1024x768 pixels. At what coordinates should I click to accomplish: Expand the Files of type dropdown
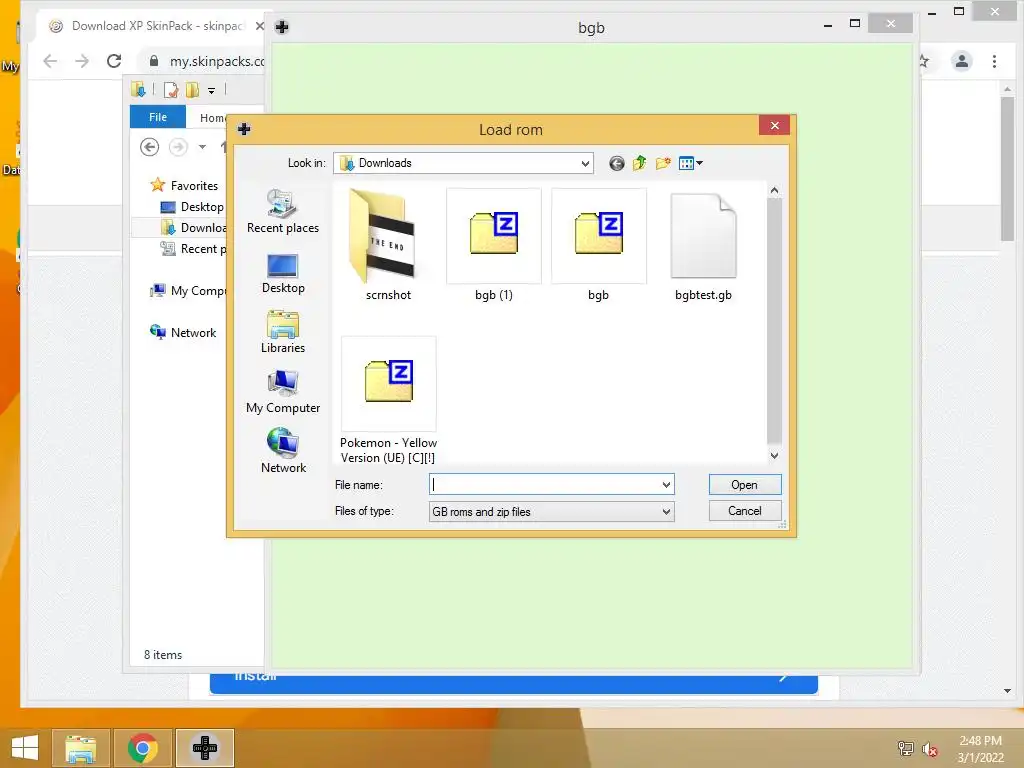[x=665, y=511]
